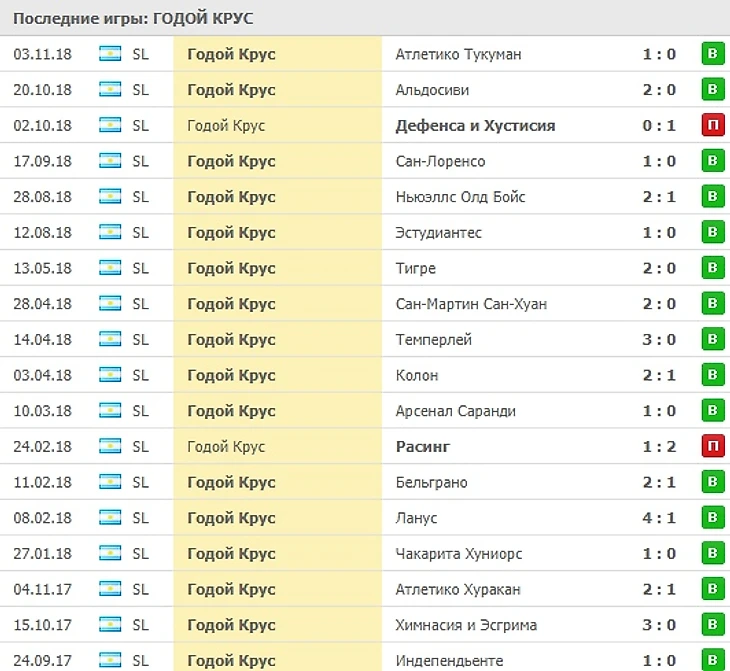The height and width of the screenshot is (671, 730).
Task: Open Годой Крус in the Колон match row
Action: coord(231,375)
